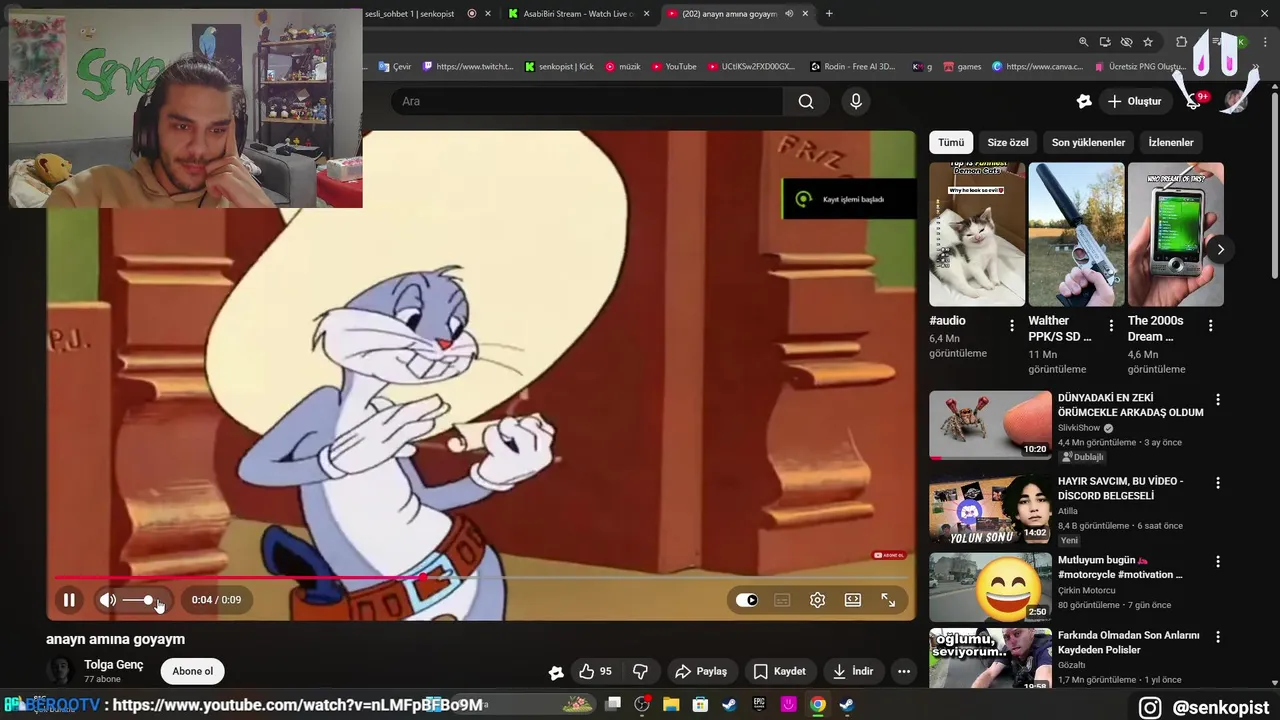Screen dimensions: 1280x720
Task: Share the video with Paylaş
Action: [701, 671]
